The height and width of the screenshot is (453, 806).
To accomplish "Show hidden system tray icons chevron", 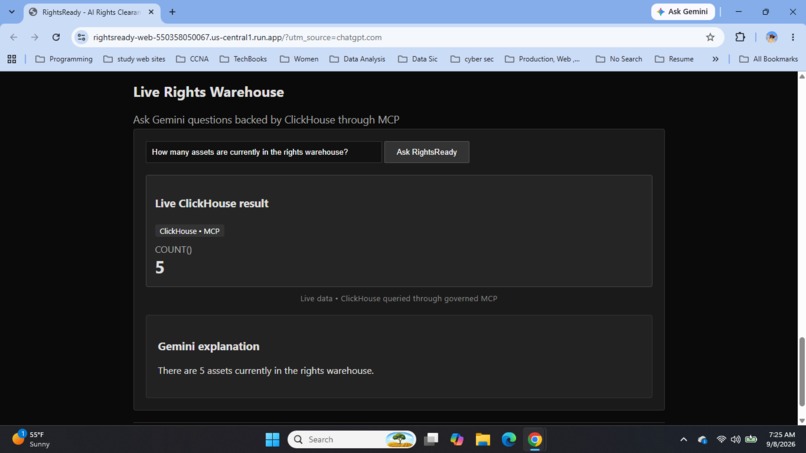I will pos(683,440).
